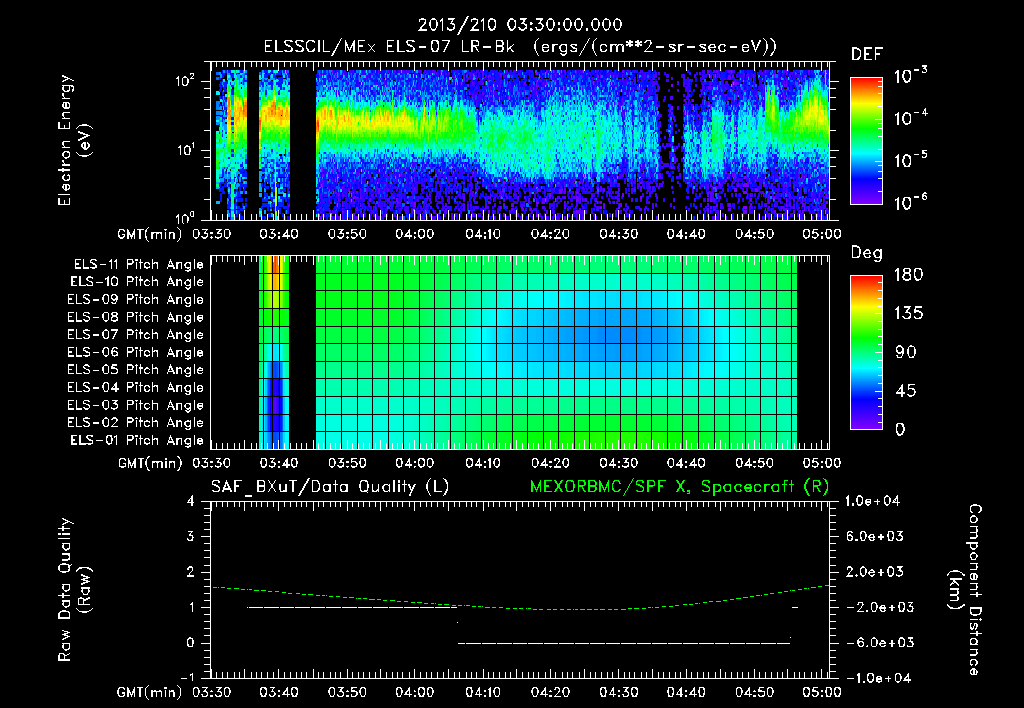The image size is (1024, 708).
Task: Select the ELS-04 Pitch Angle row label
Action: pyautogui.click(x=136, y=387)
